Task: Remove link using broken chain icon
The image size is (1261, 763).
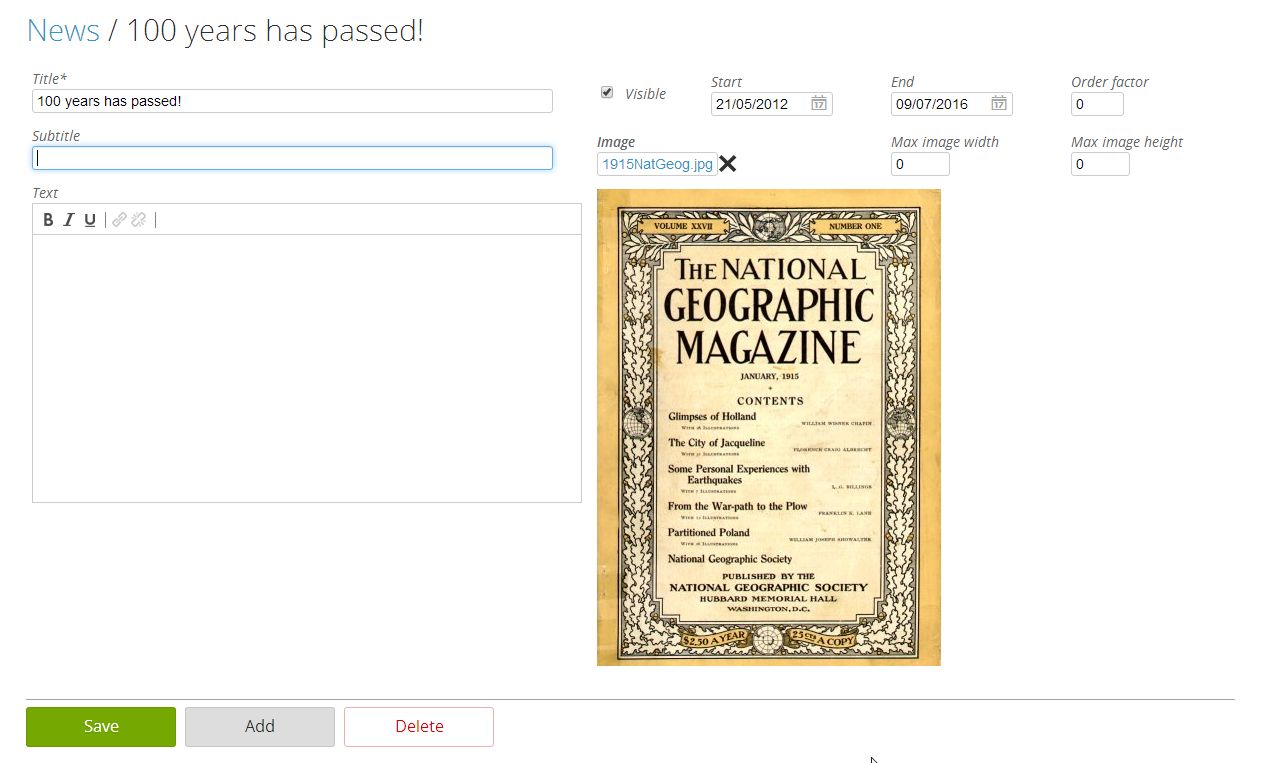Action: (x=139, y=220)
